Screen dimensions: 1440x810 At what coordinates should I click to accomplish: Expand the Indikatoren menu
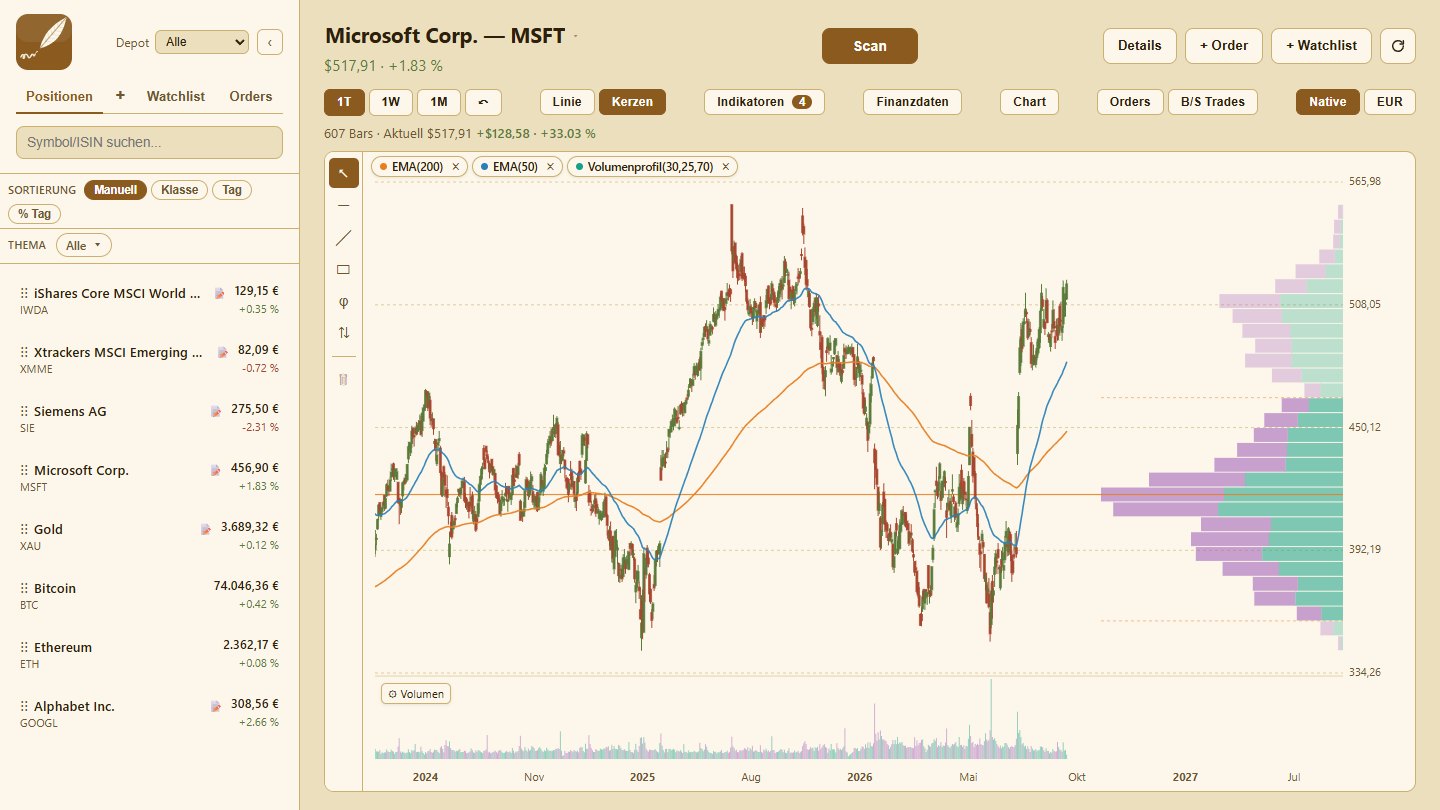[764, 102]
